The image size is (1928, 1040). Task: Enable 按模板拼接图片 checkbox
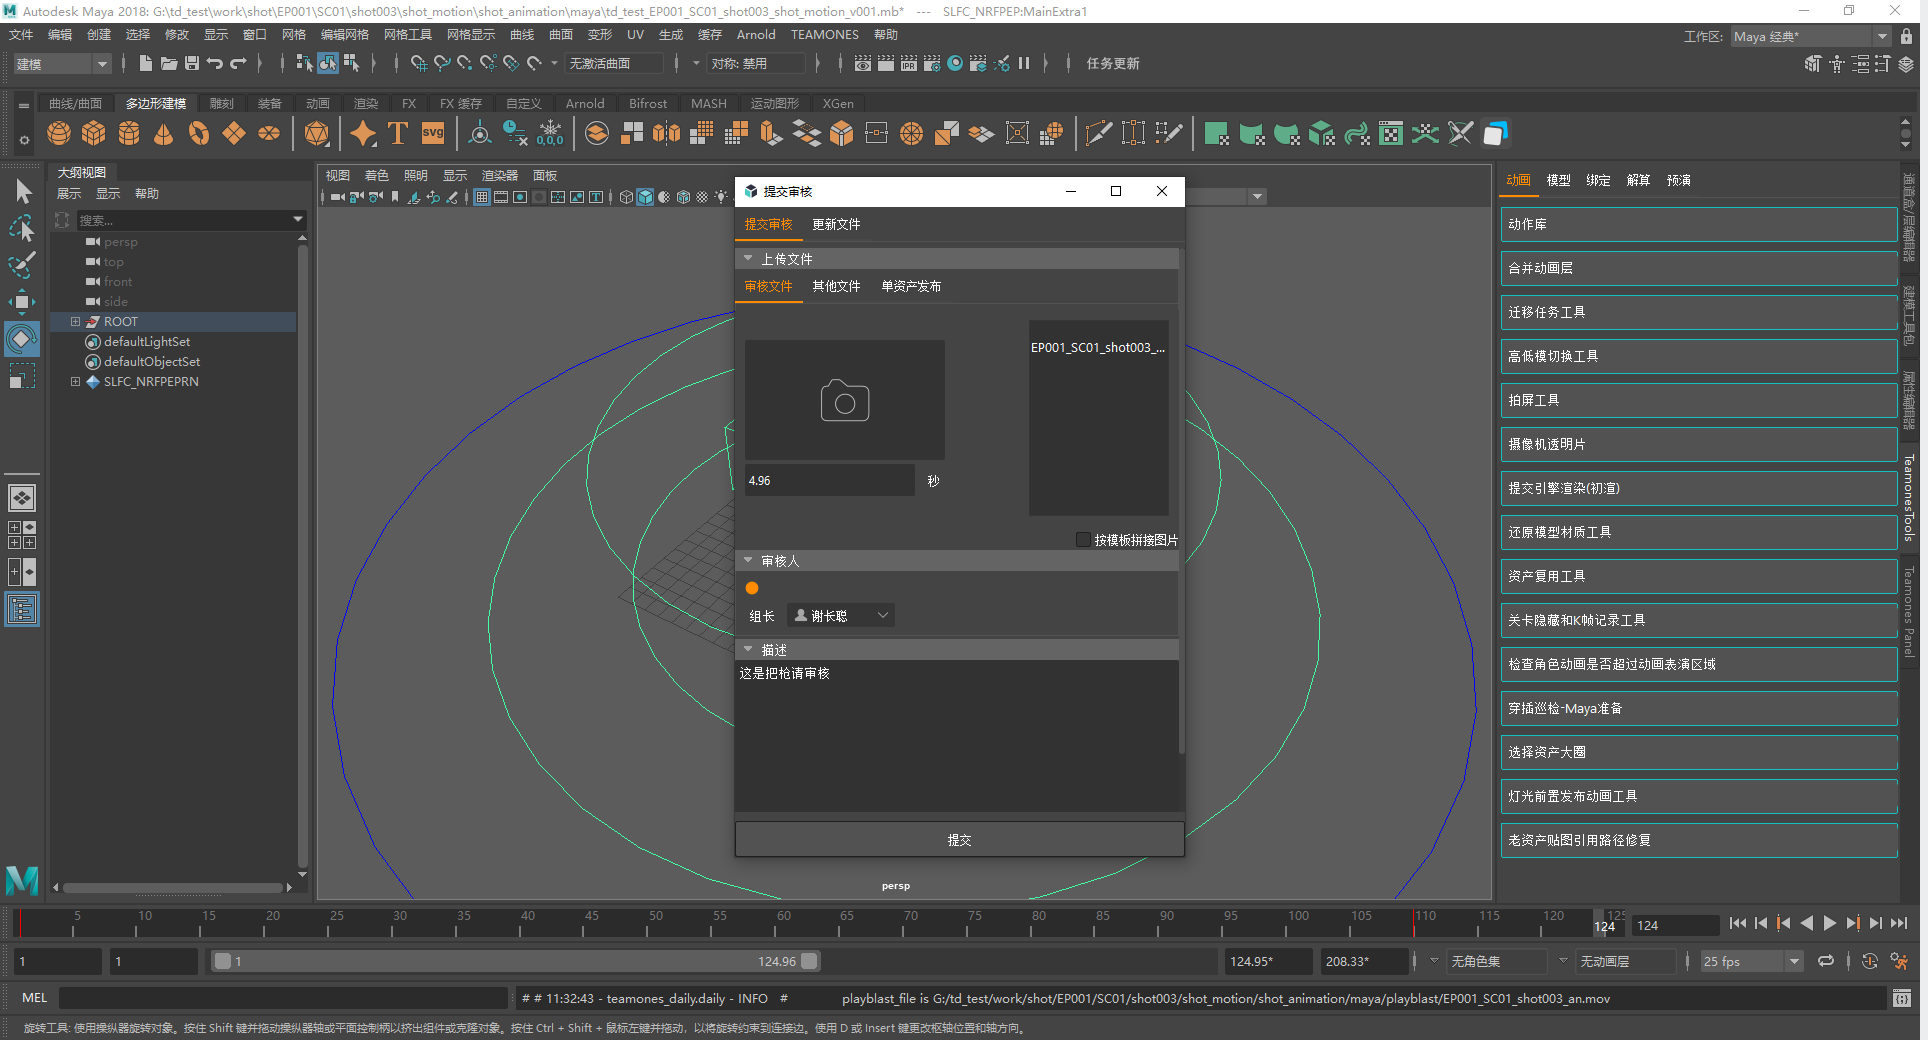[1083, 540]
